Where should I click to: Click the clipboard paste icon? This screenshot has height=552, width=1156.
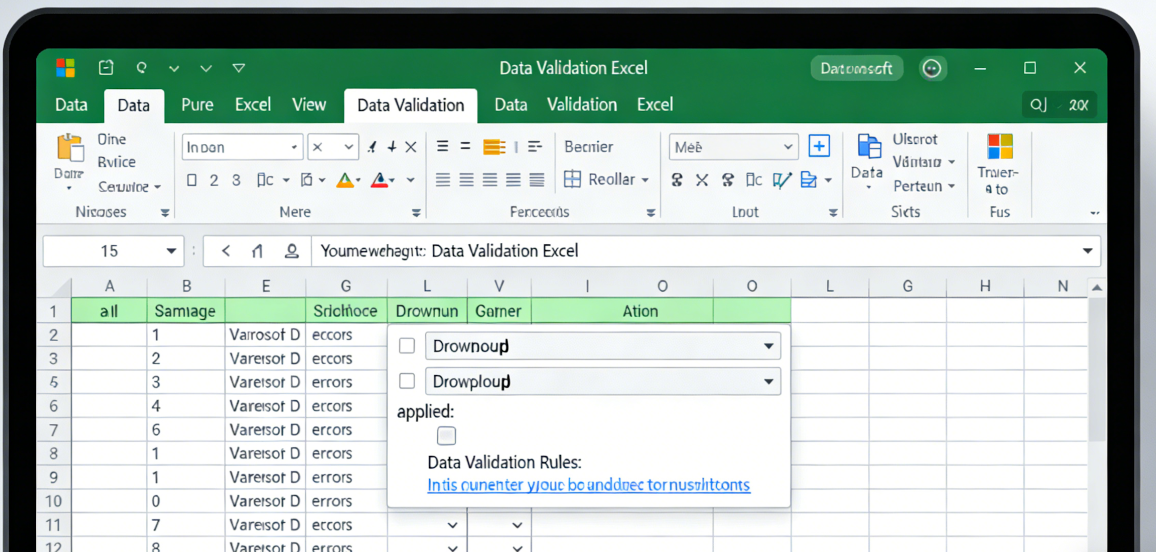[x=69, y=147]
